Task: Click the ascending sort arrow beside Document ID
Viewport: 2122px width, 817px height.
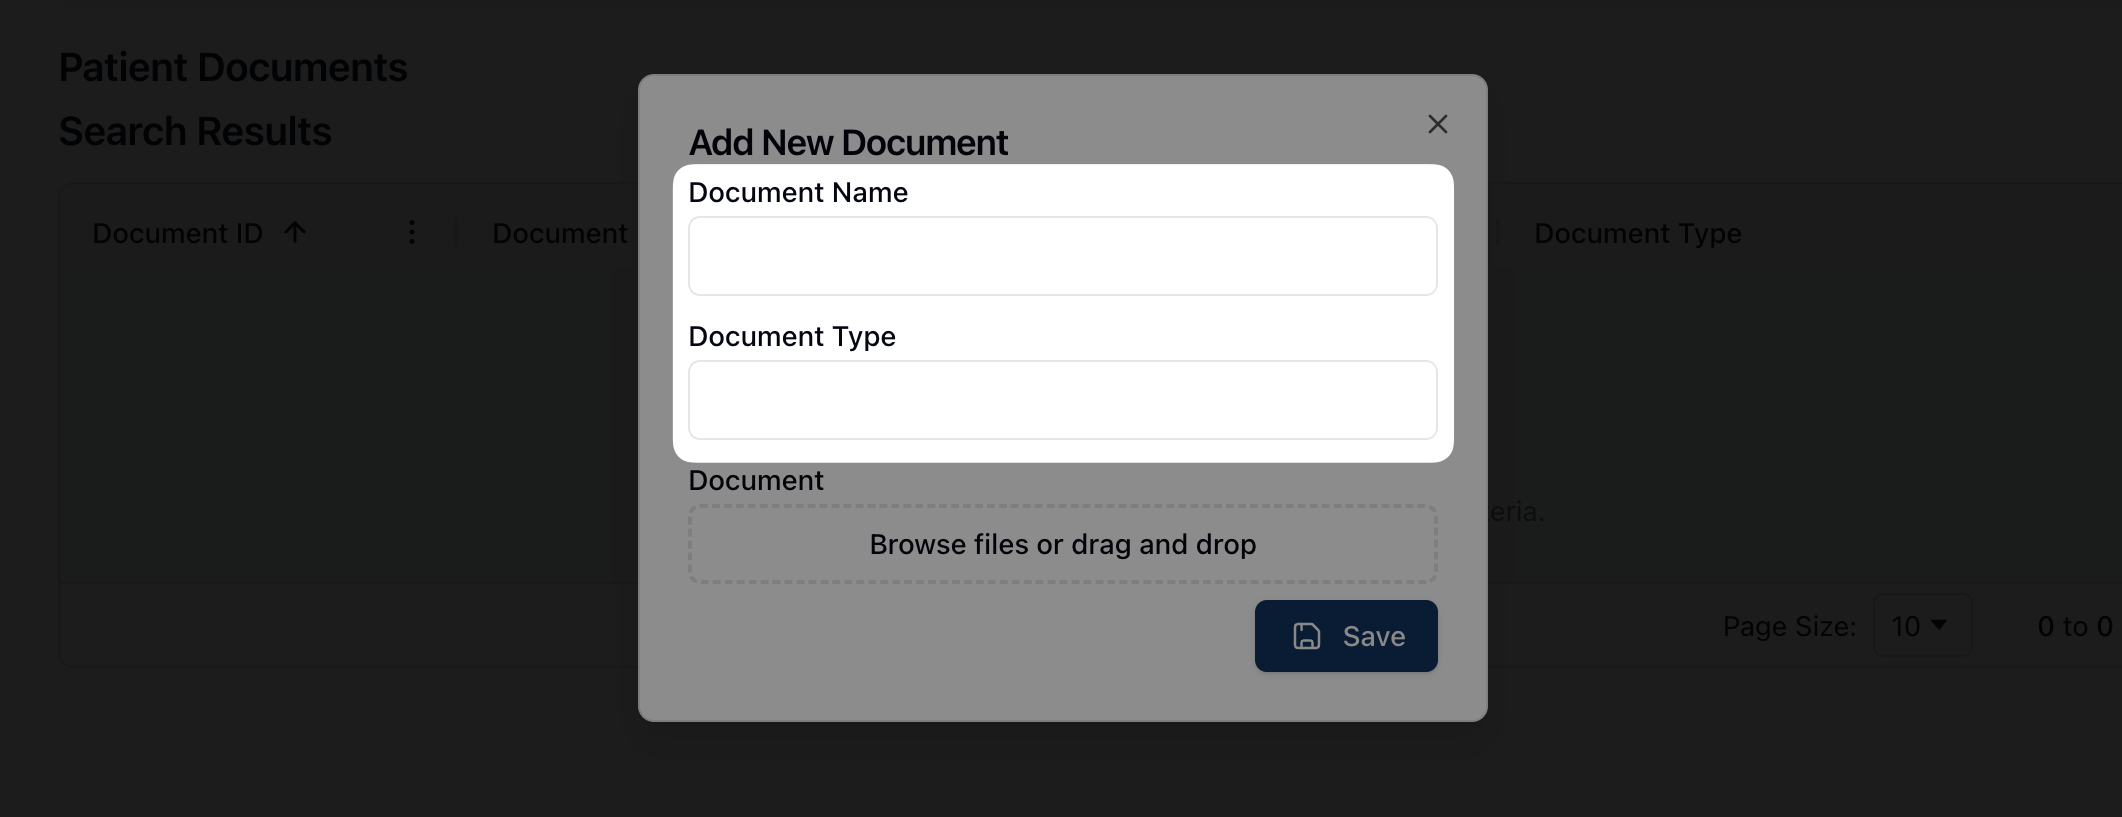Action: (x=295, y=233)
